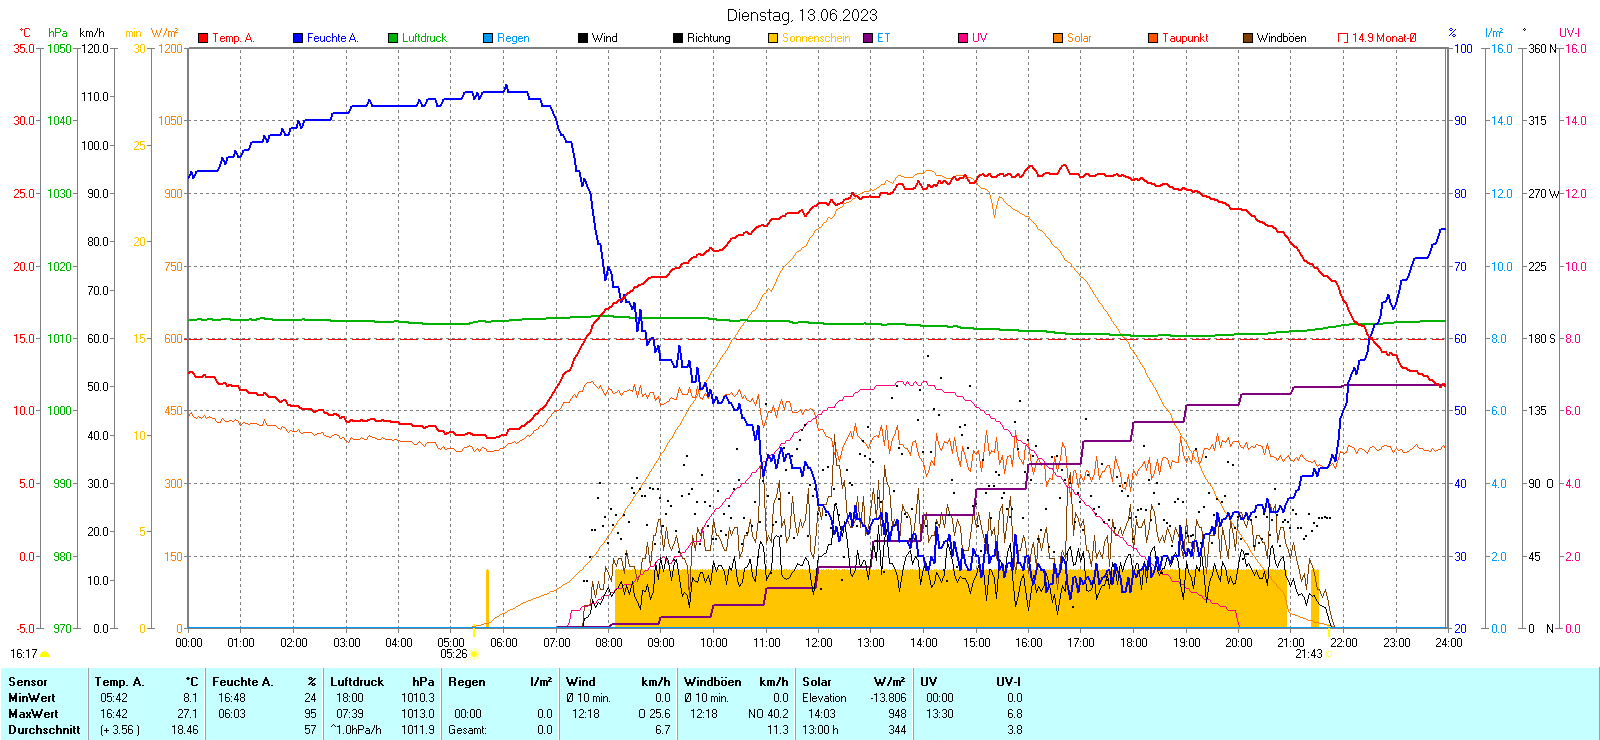This screenshot has width=1600, height=740.
Task: Click the Windböen legend square
Action: (1248, 38)
